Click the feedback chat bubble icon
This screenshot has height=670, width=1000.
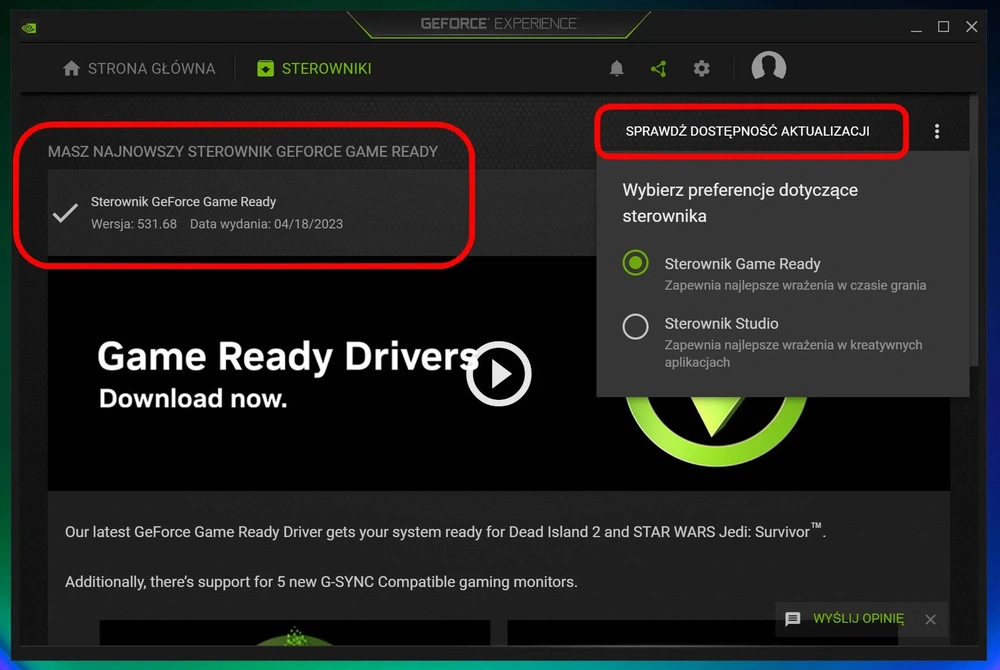pyautogui.click(x=793, y=619)
